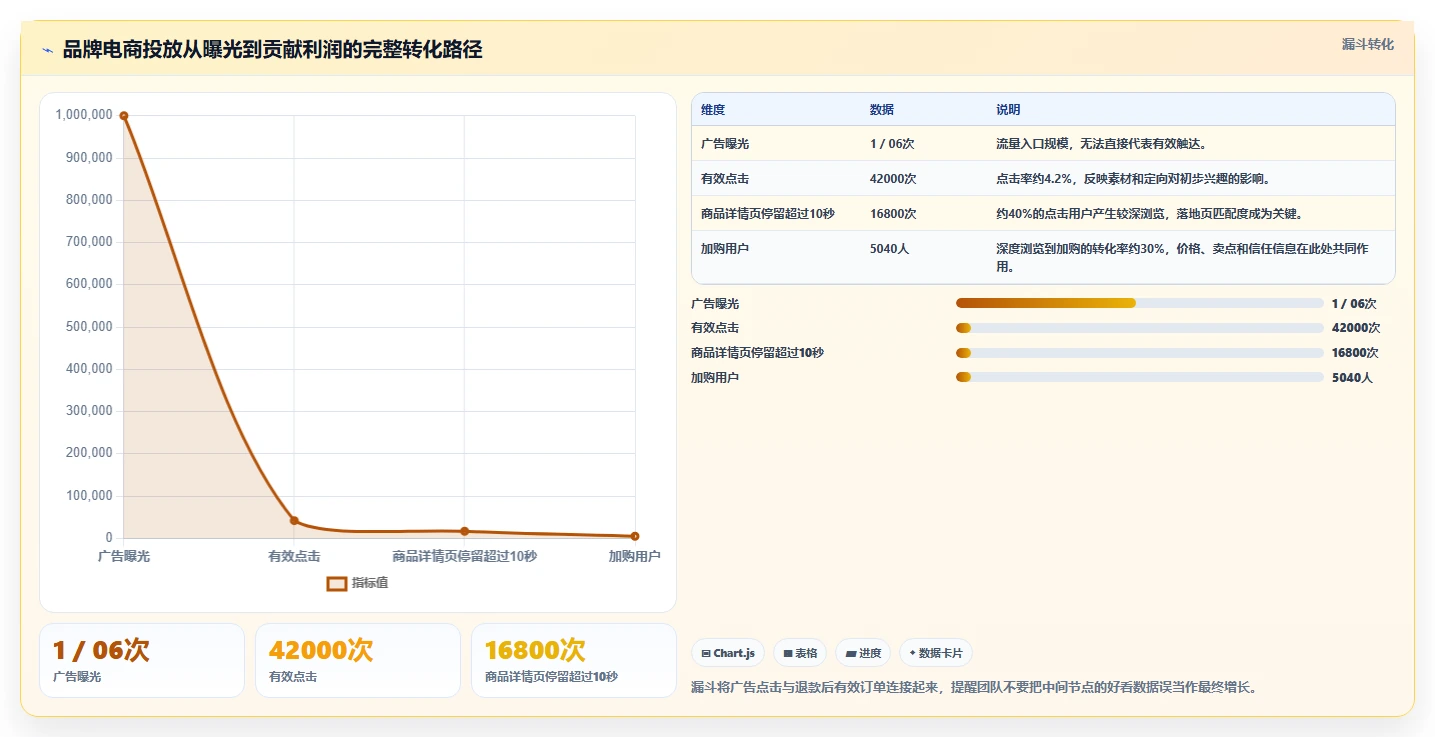Toggle the 指标值 legend swatch
The height and width of the screenshot is (737, 1435).
(x=337, y=583)
